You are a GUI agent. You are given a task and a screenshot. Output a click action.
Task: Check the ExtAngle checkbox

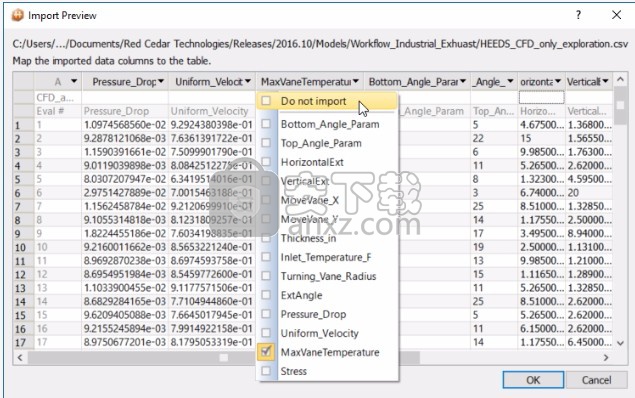pos(266,295)
